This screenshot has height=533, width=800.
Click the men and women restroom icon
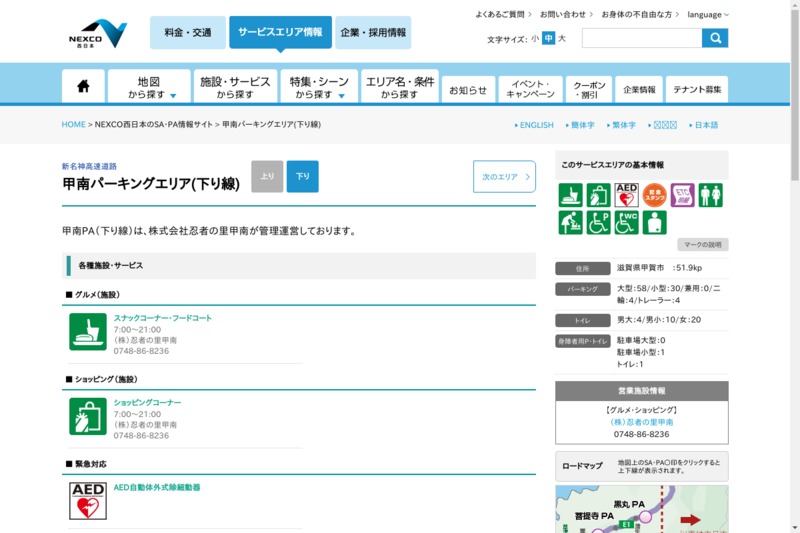[x=710, y=194]
